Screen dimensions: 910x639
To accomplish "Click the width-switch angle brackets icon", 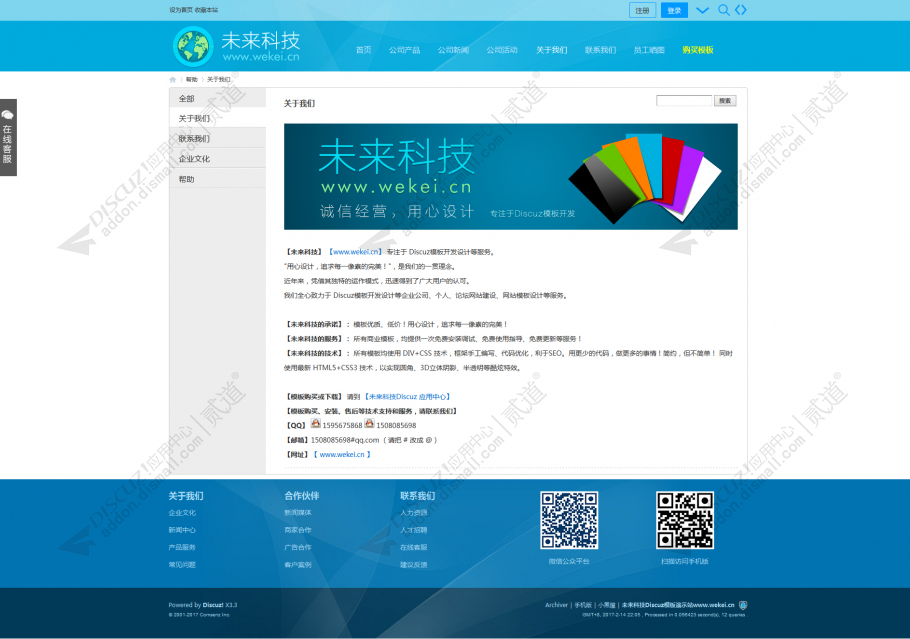I will click(741, 10).
